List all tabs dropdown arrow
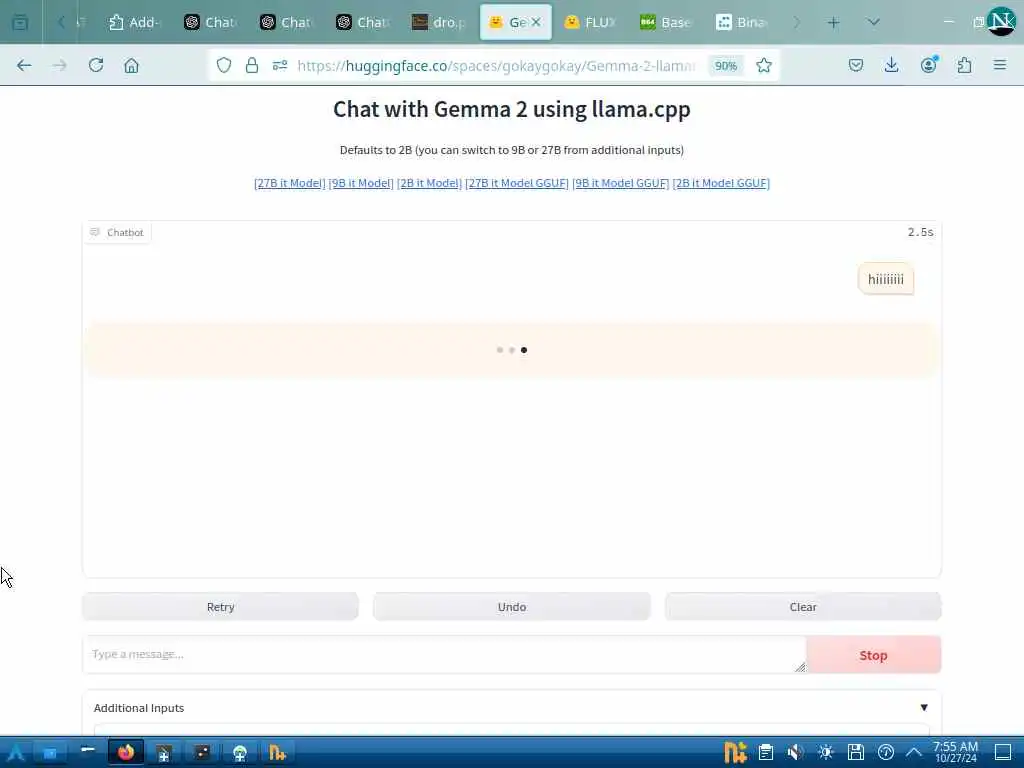Image resolution: width=1024 pixels, height=768 pixels. tap(873, 22)
